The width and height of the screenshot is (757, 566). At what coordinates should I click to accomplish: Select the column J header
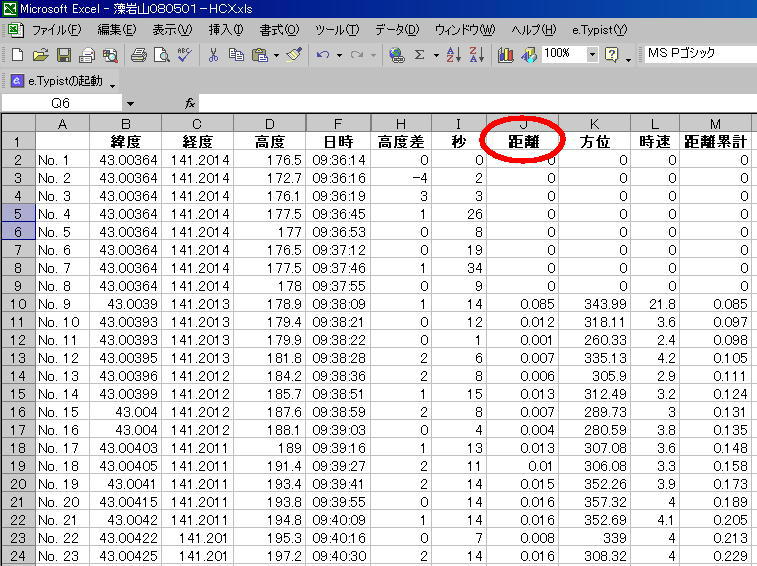coord(524,123)
